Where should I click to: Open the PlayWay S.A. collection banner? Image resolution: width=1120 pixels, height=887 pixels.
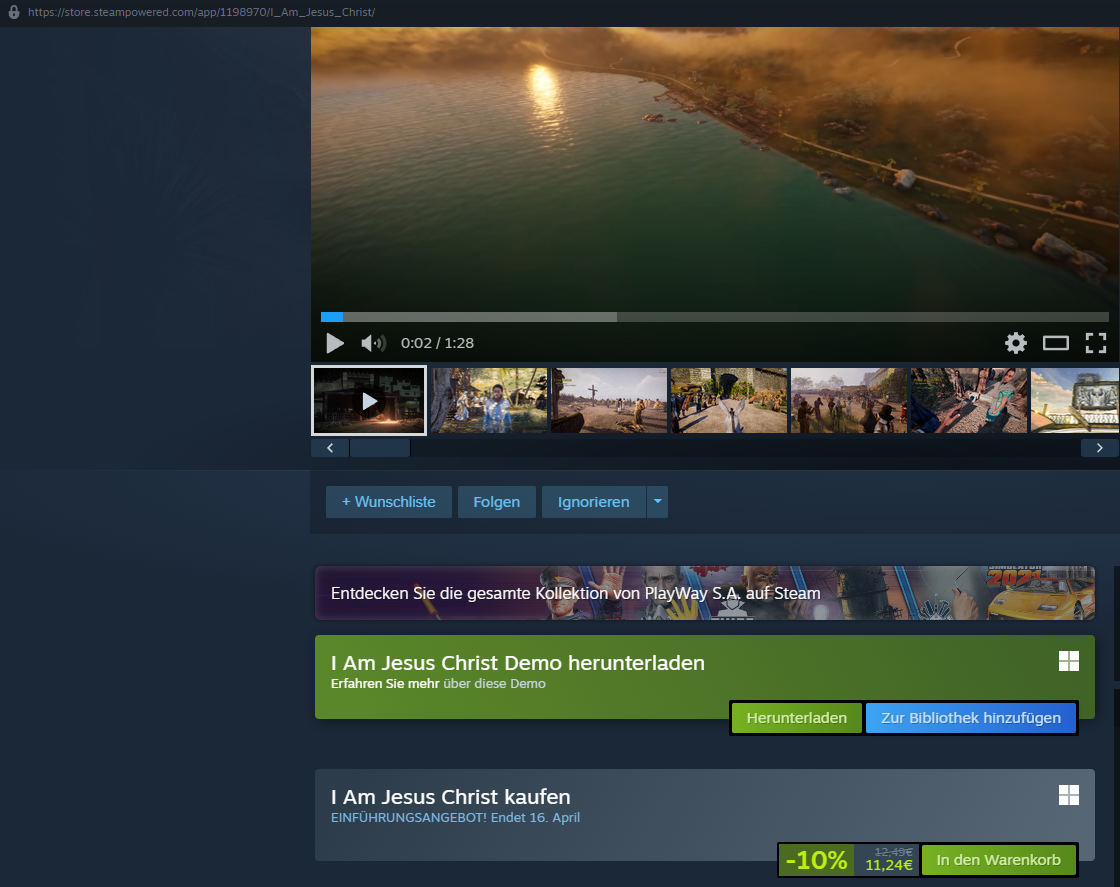(x=704, y=593)
